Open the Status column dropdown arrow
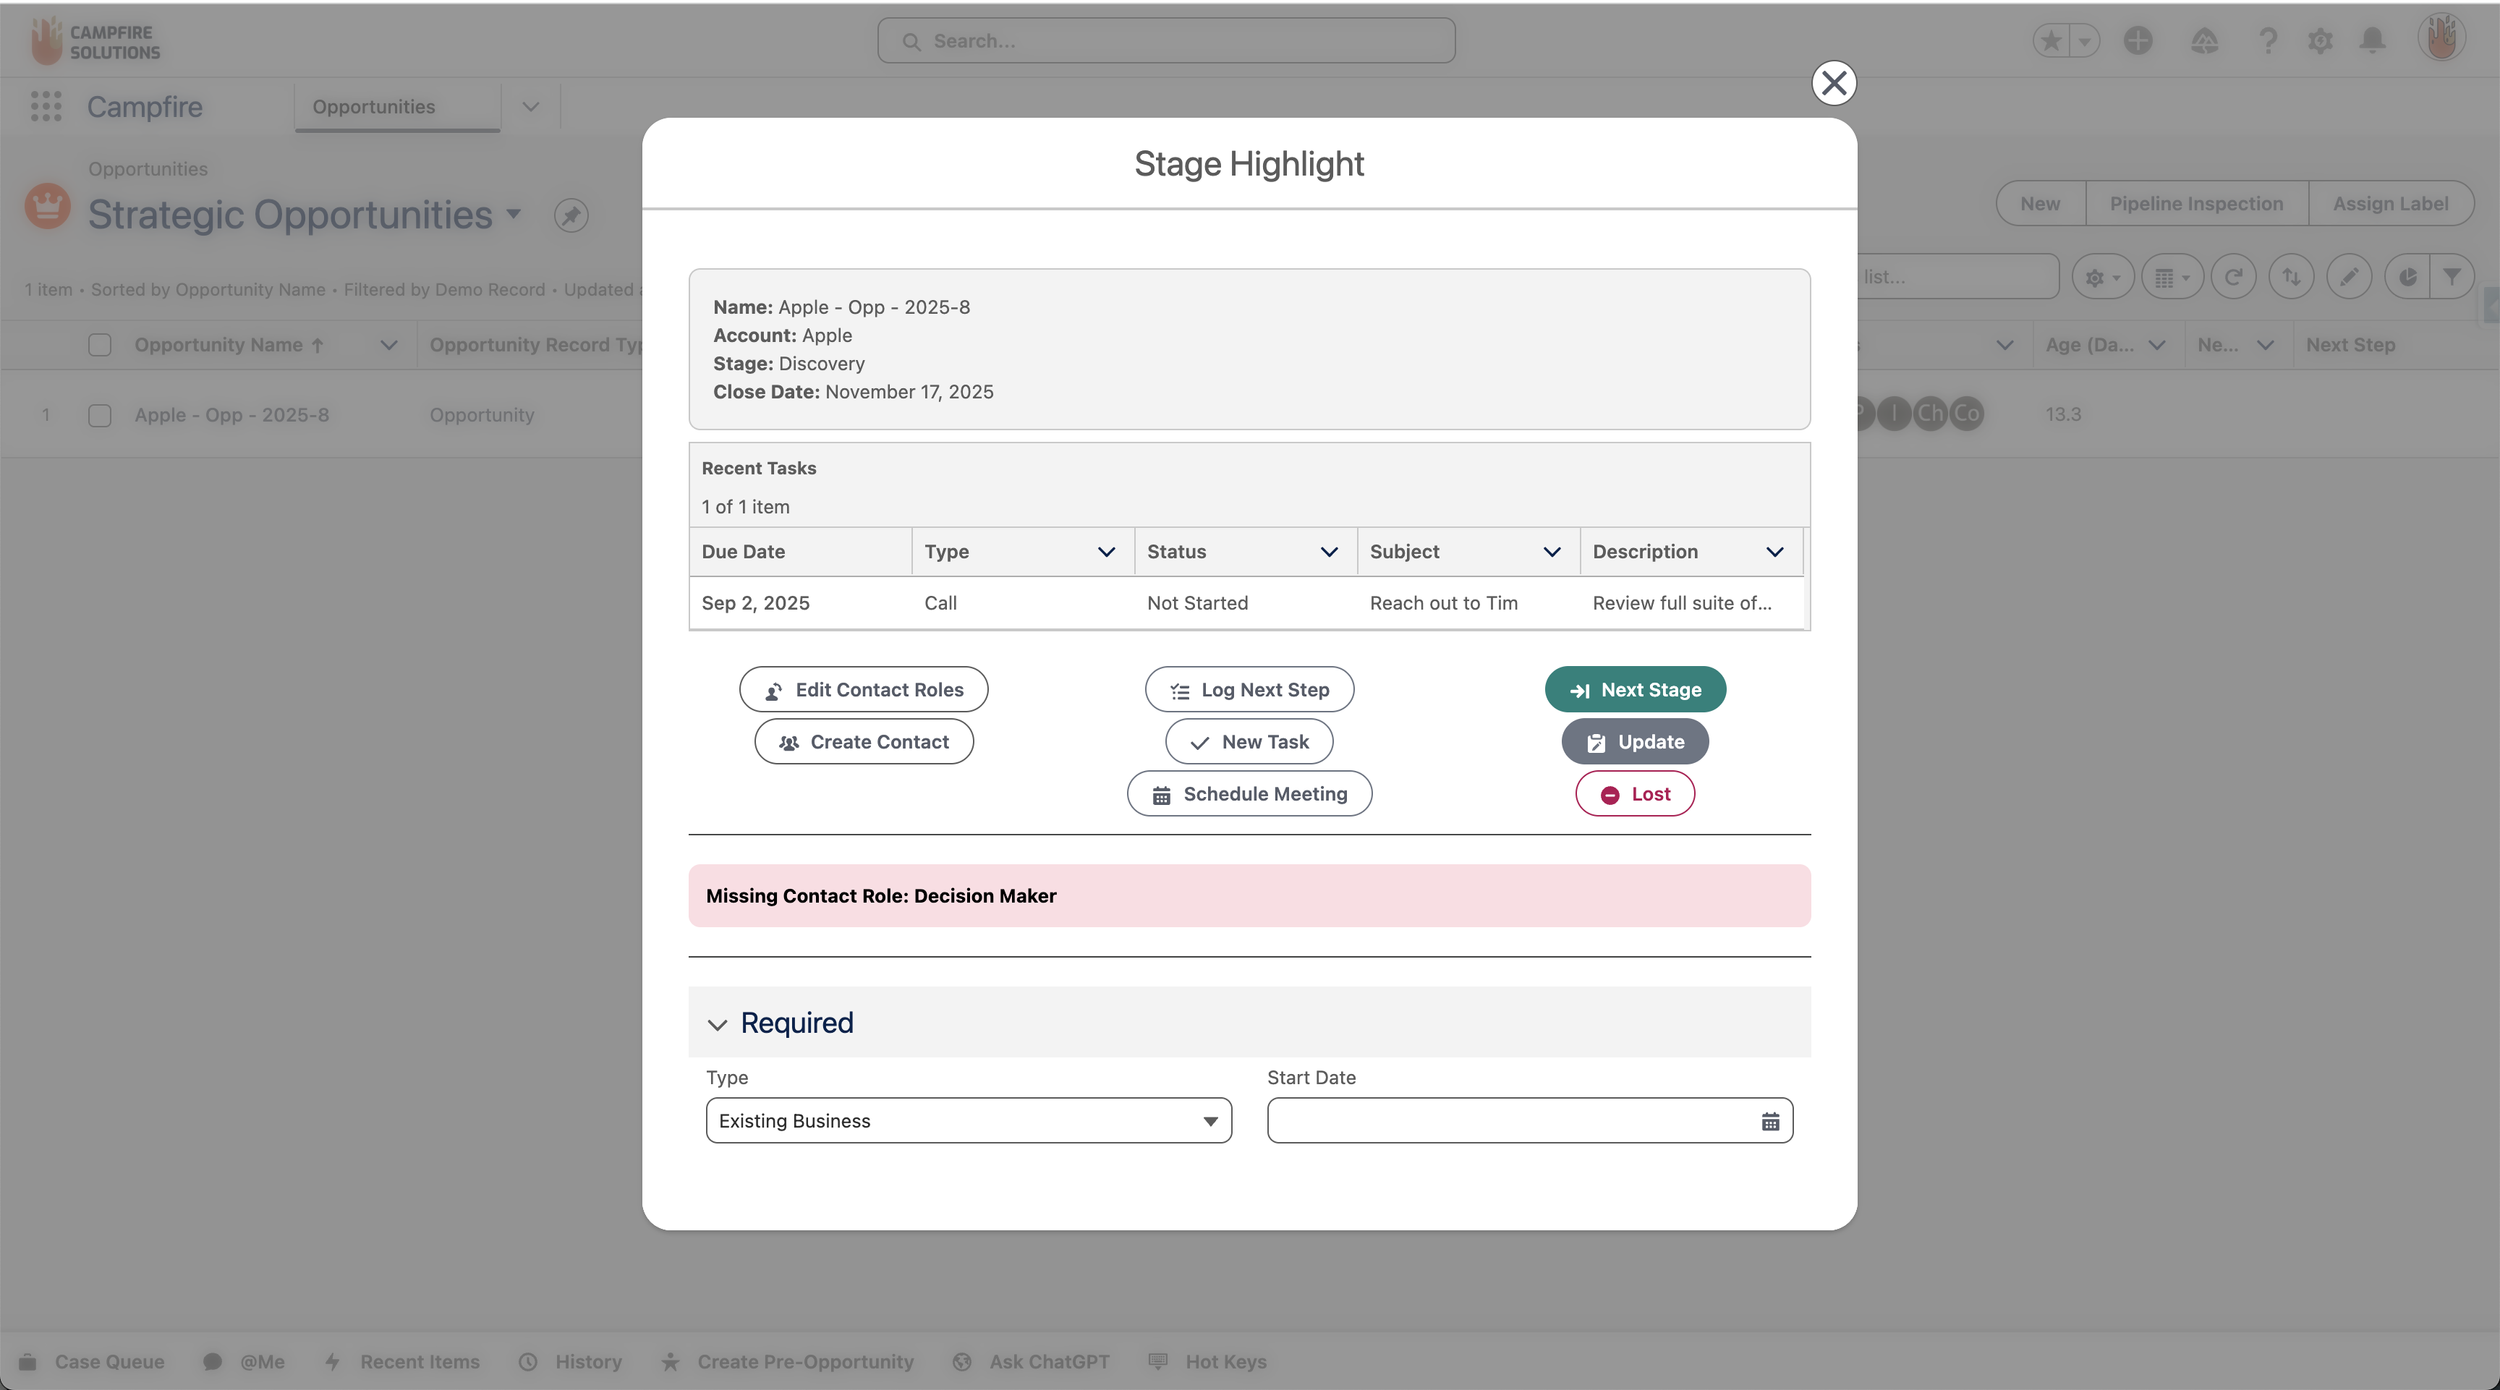Image resolution: width=2500 pixels, height=1390 pixels. [1329, 552]
